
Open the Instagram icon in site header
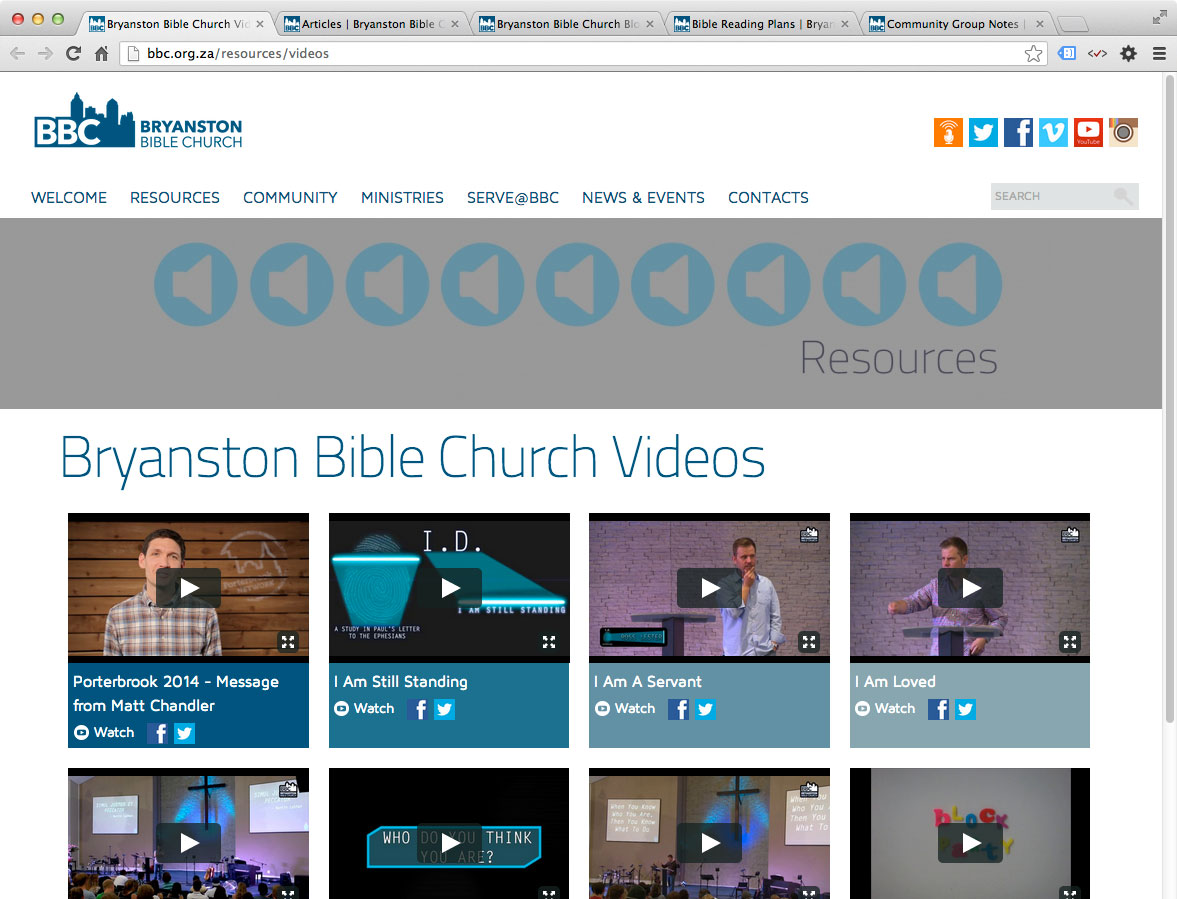point(1124,133)
